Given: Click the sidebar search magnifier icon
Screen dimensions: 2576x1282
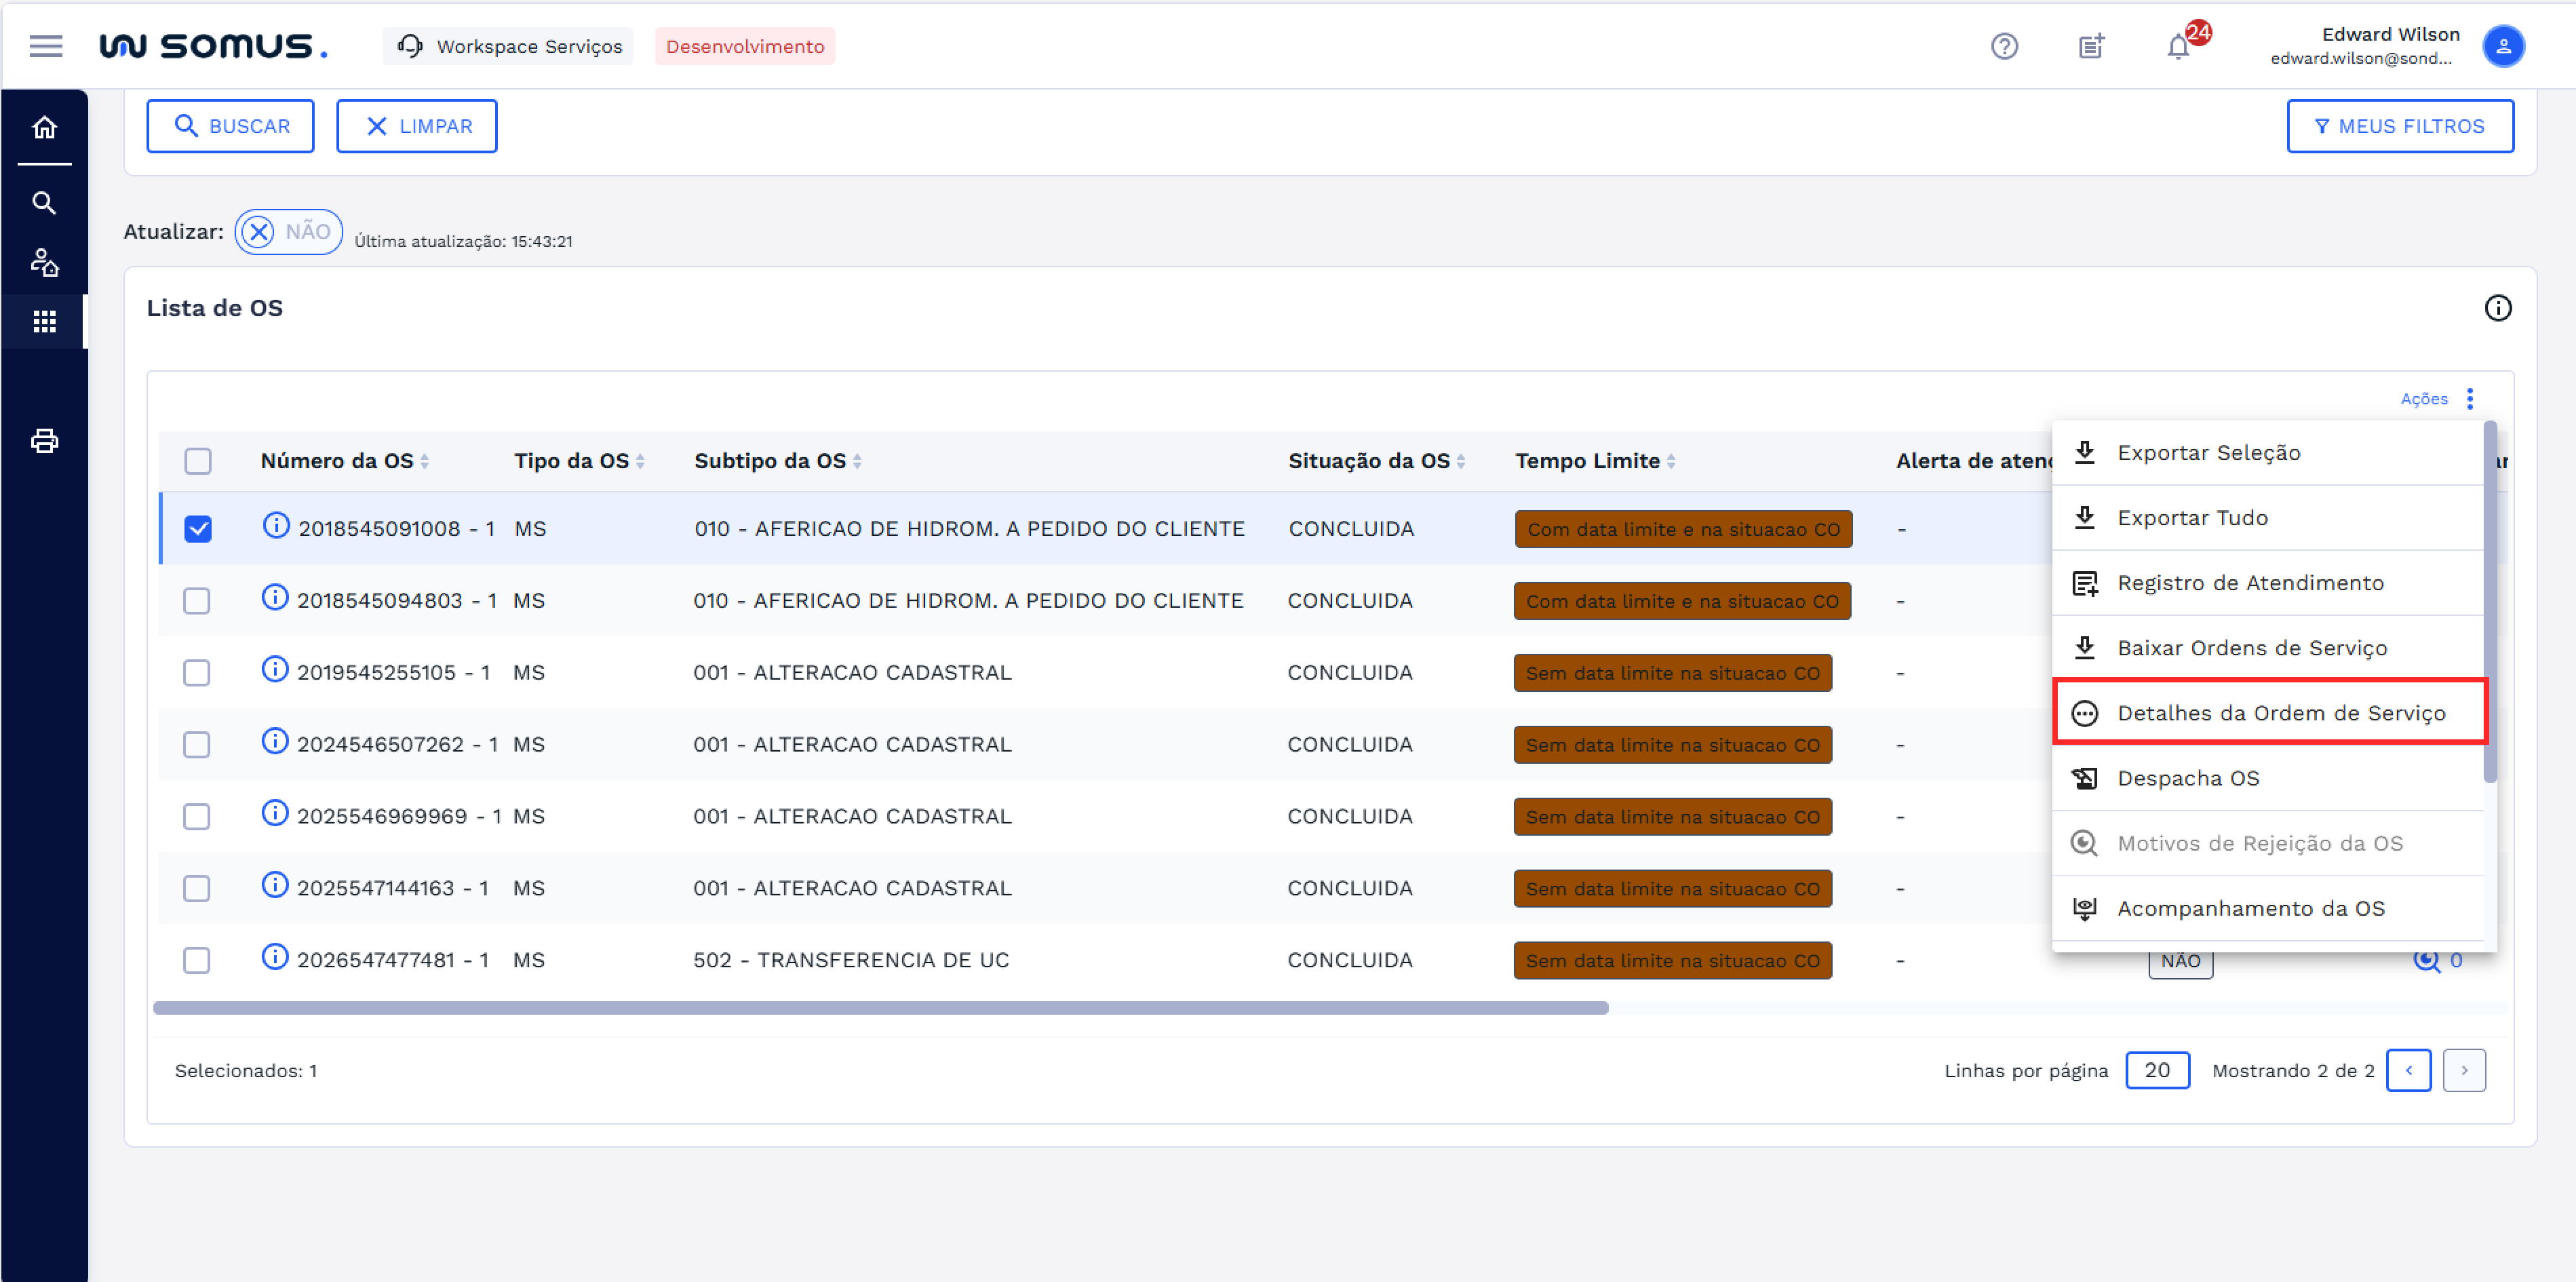Looking at the screenshot, I should [x=44, y=203].
